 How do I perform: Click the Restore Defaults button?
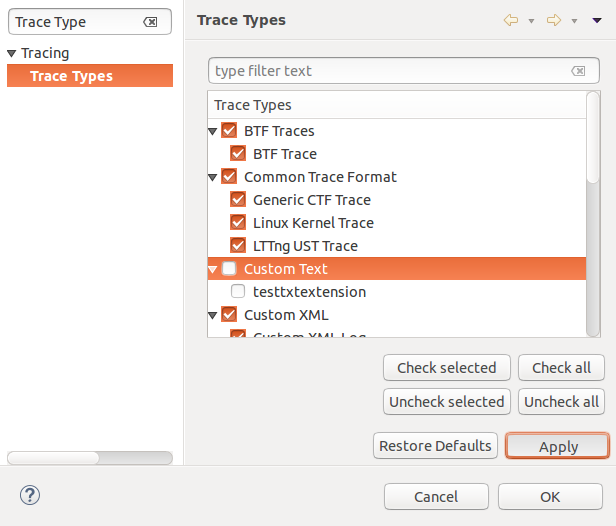click(435, 446)
